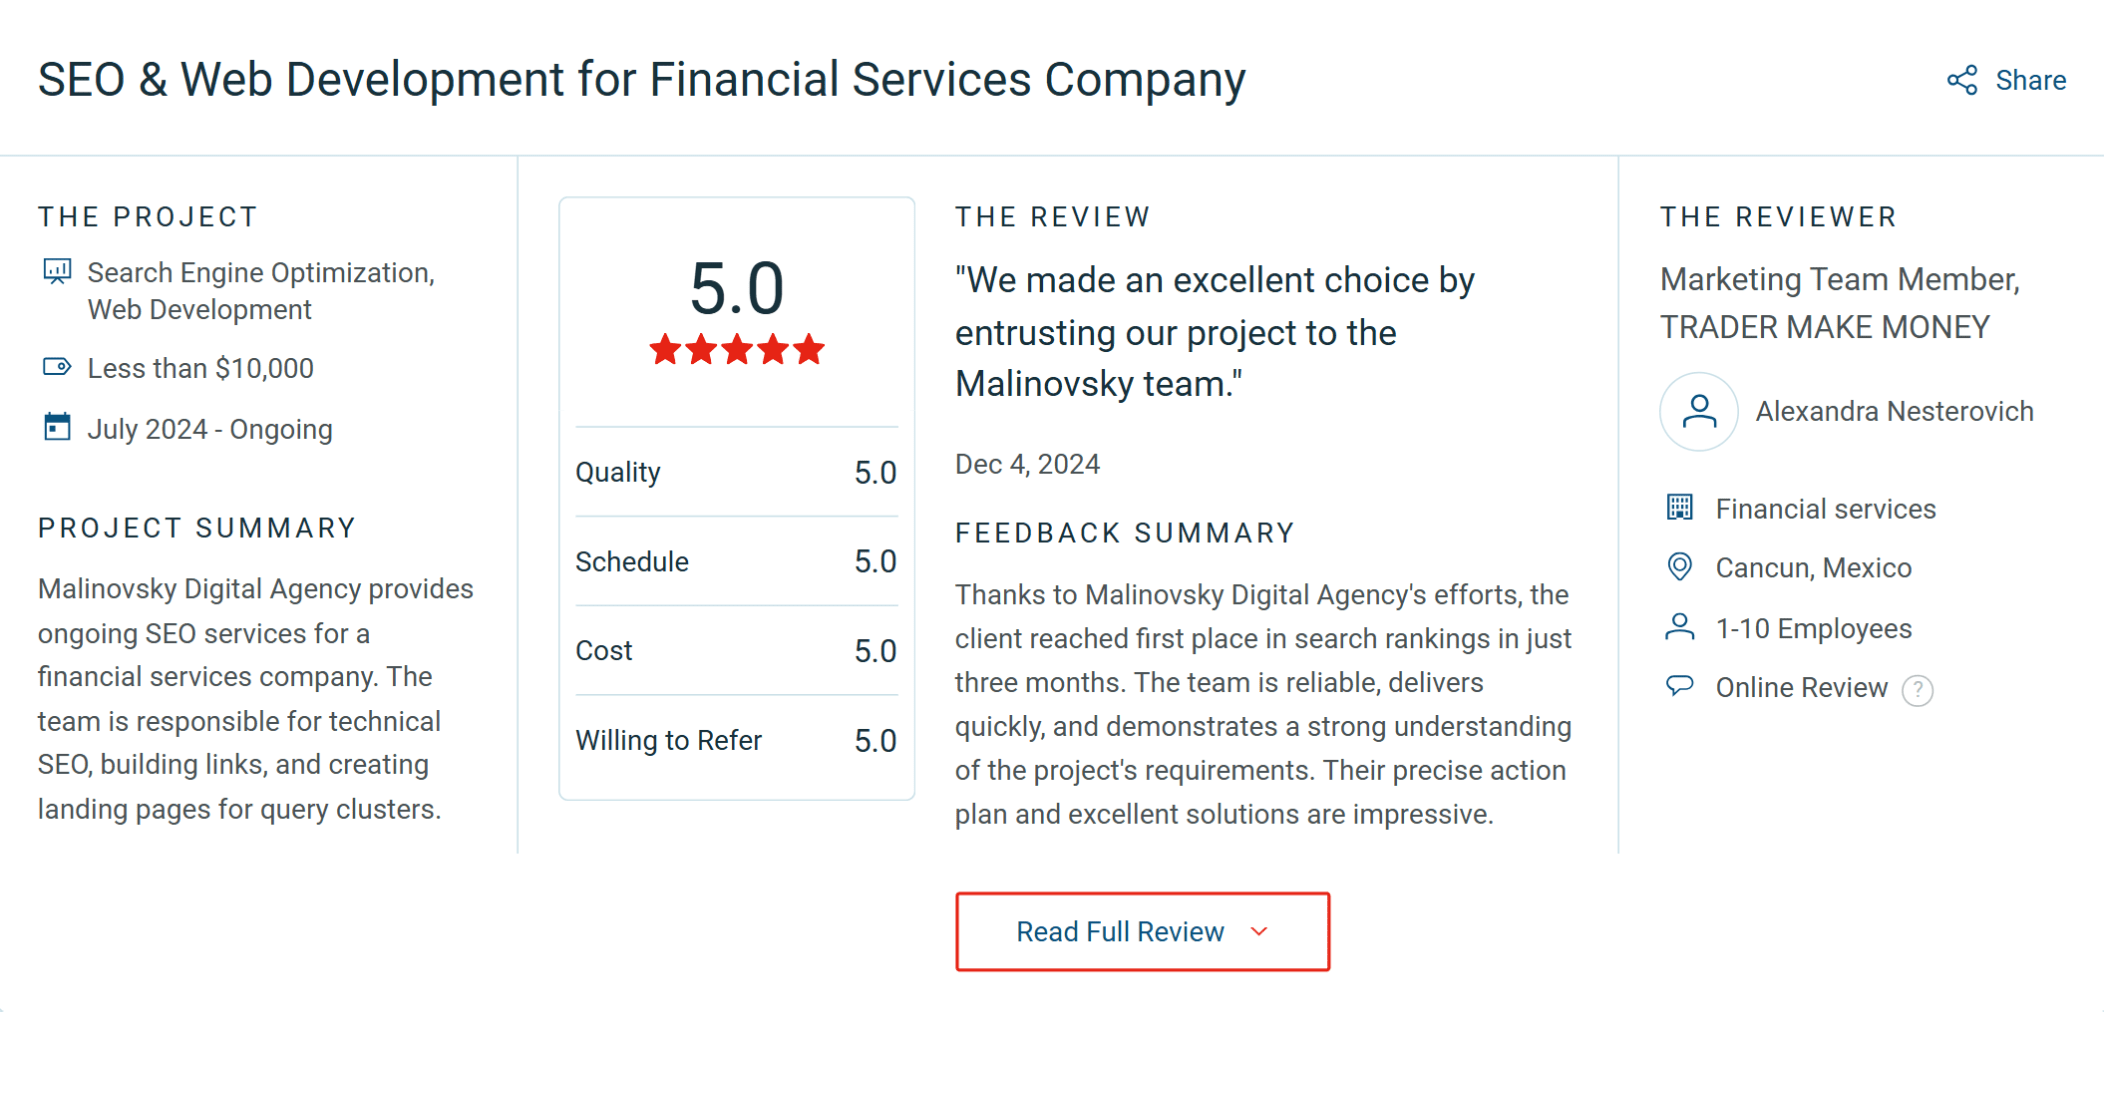Click the review title heading
The image size is (2104, 1104).
641,80
